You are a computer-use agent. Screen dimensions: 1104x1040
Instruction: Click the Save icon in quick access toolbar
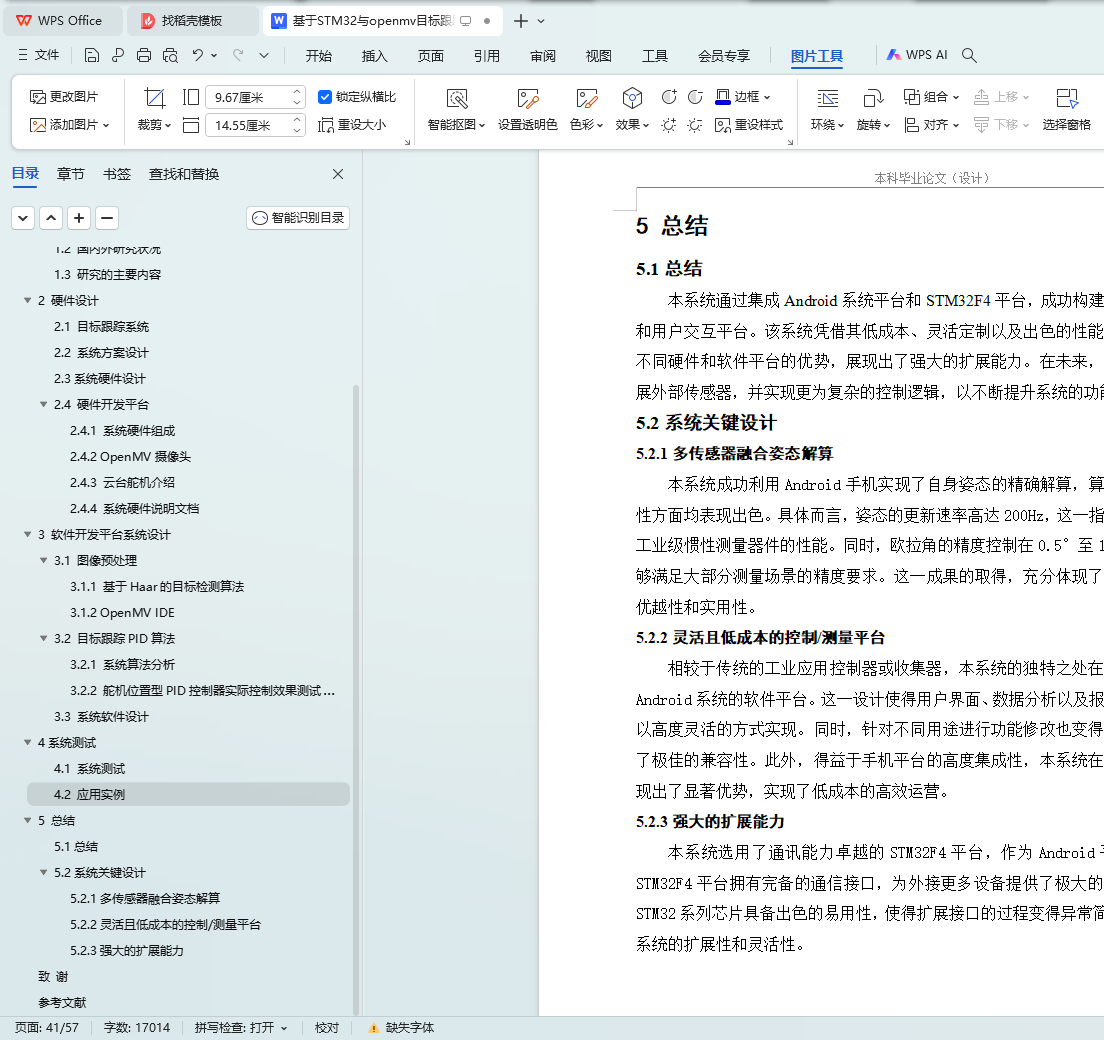(x=92, y=56)
